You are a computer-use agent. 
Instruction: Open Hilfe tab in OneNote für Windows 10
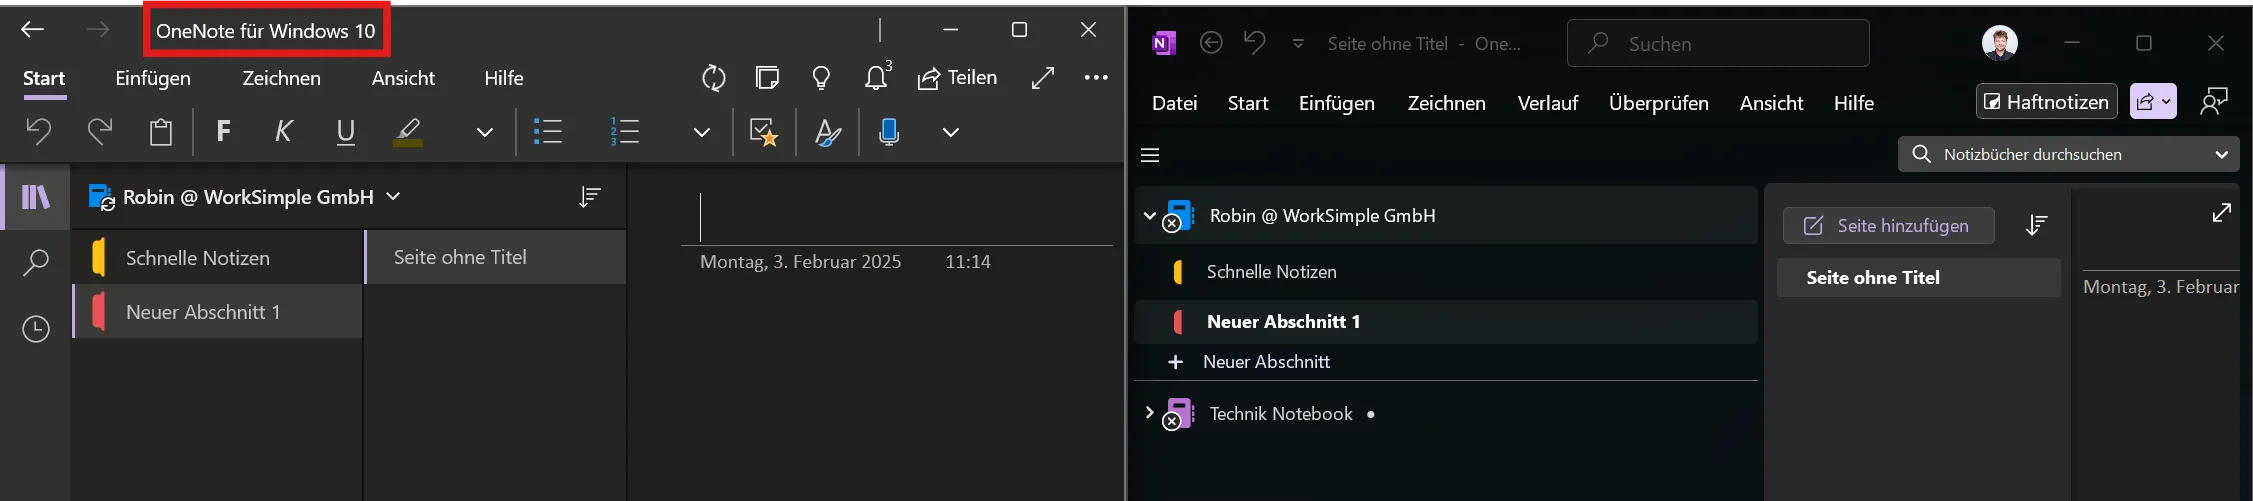(504, 78)
